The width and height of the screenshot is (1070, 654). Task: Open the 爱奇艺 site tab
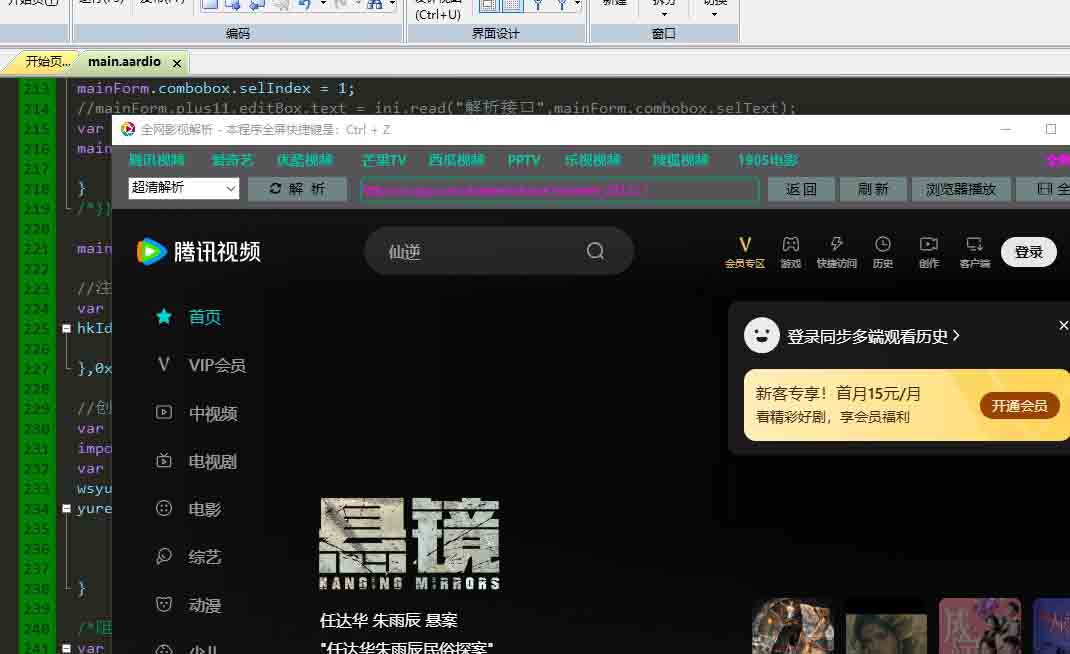[x=232, y=160]
